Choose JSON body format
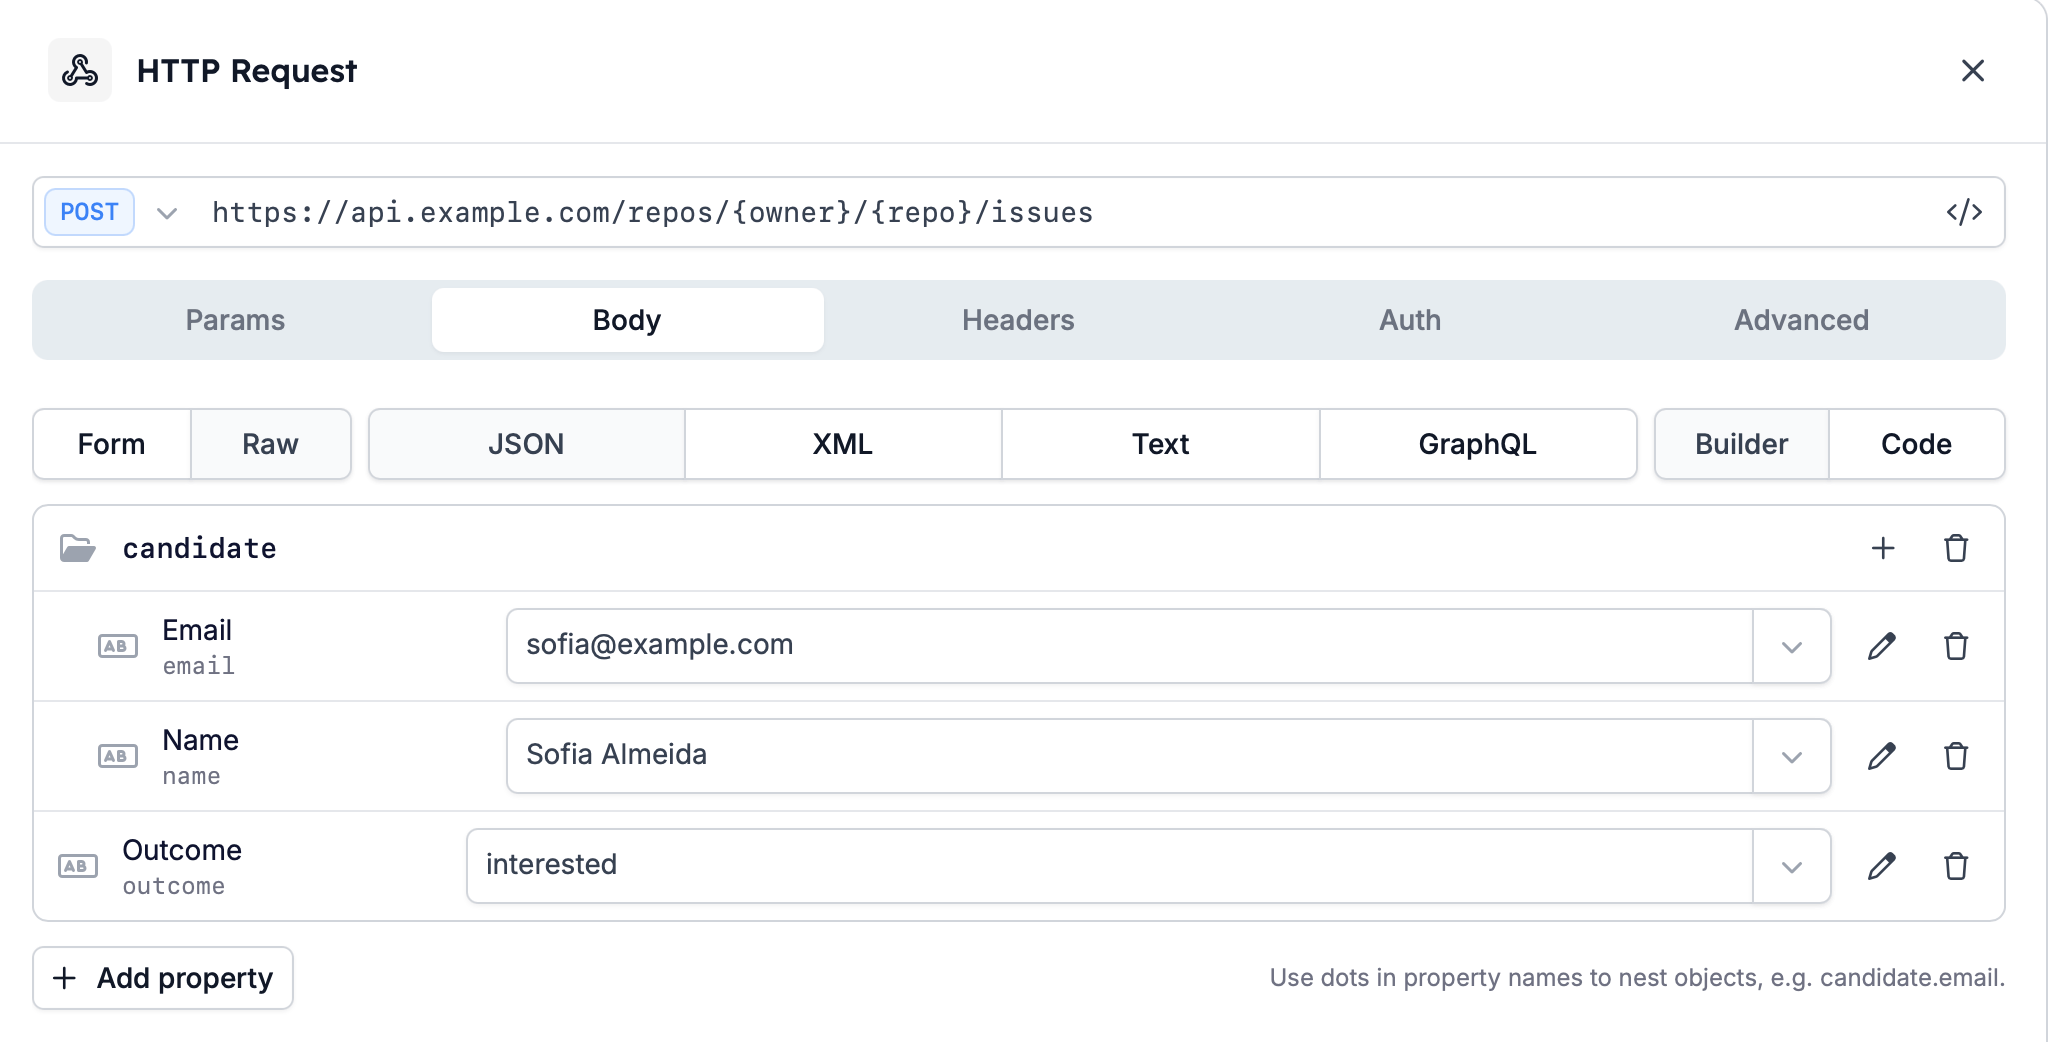This screenshot has height=1042, width=2056. [x=527, y=444]
